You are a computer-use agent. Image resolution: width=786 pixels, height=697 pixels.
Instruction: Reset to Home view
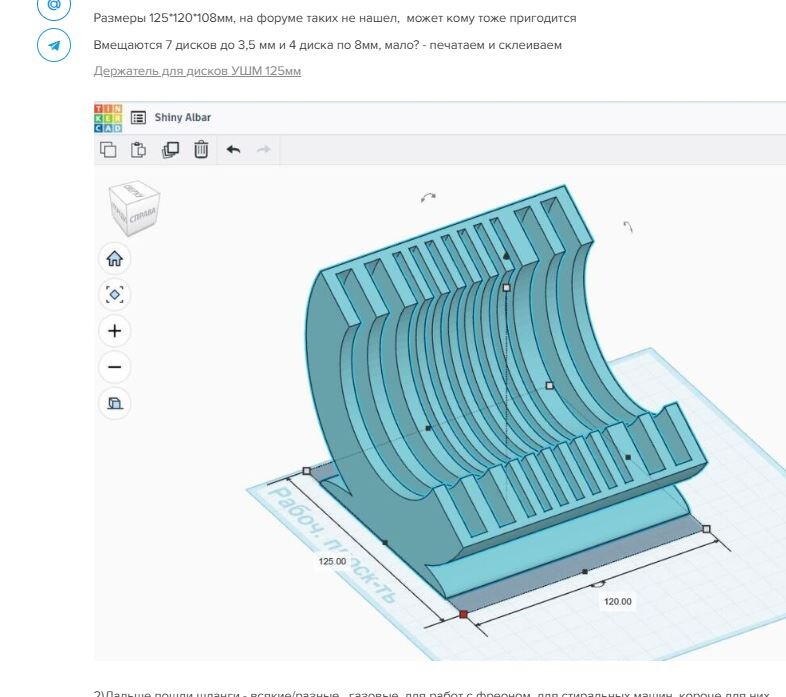[x=114, y=258]
